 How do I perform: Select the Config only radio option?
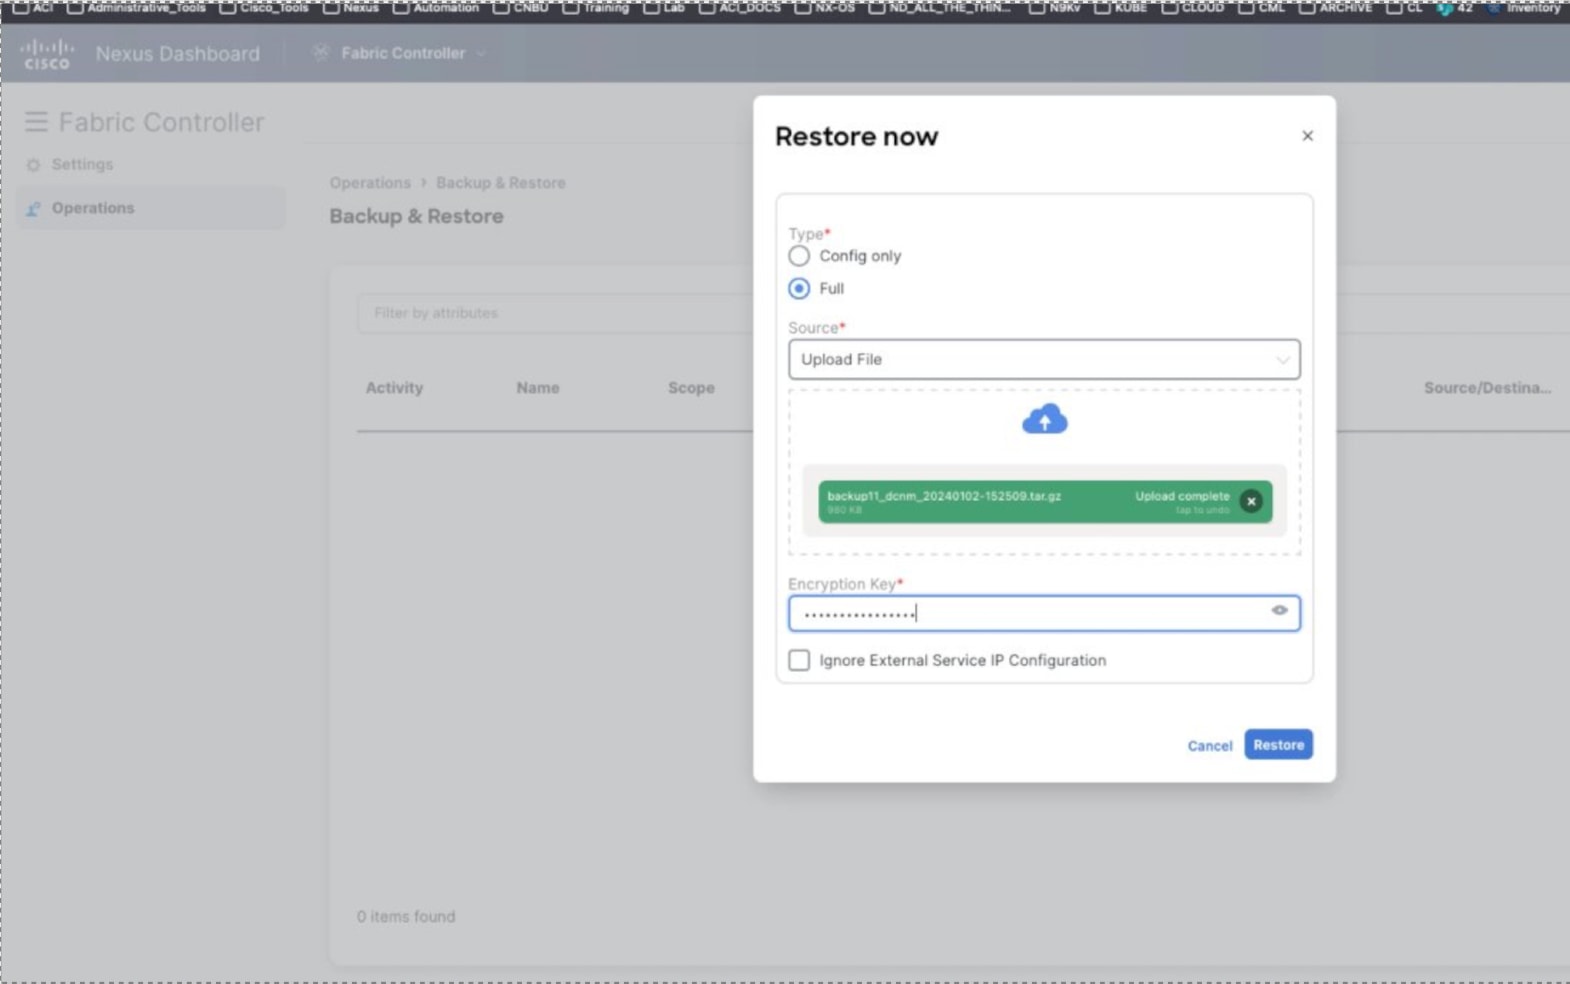(799, 256)
